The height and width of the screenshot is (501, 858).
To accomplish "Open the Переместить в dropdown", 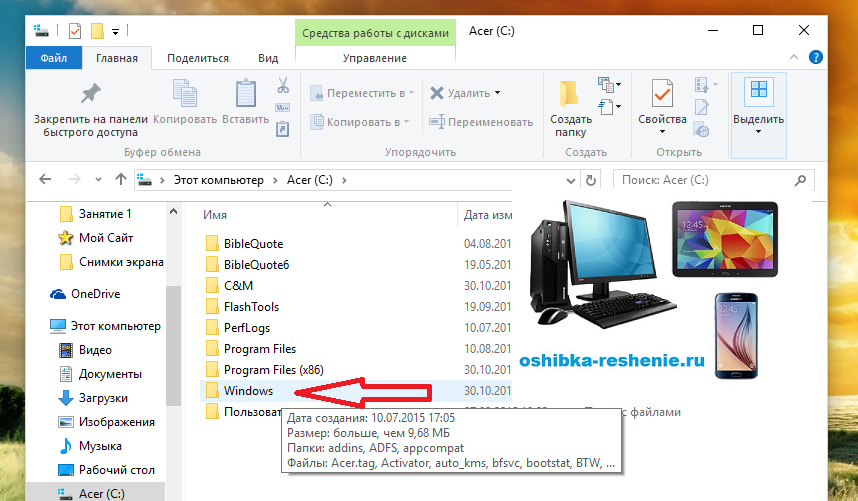I will [411, 93].
